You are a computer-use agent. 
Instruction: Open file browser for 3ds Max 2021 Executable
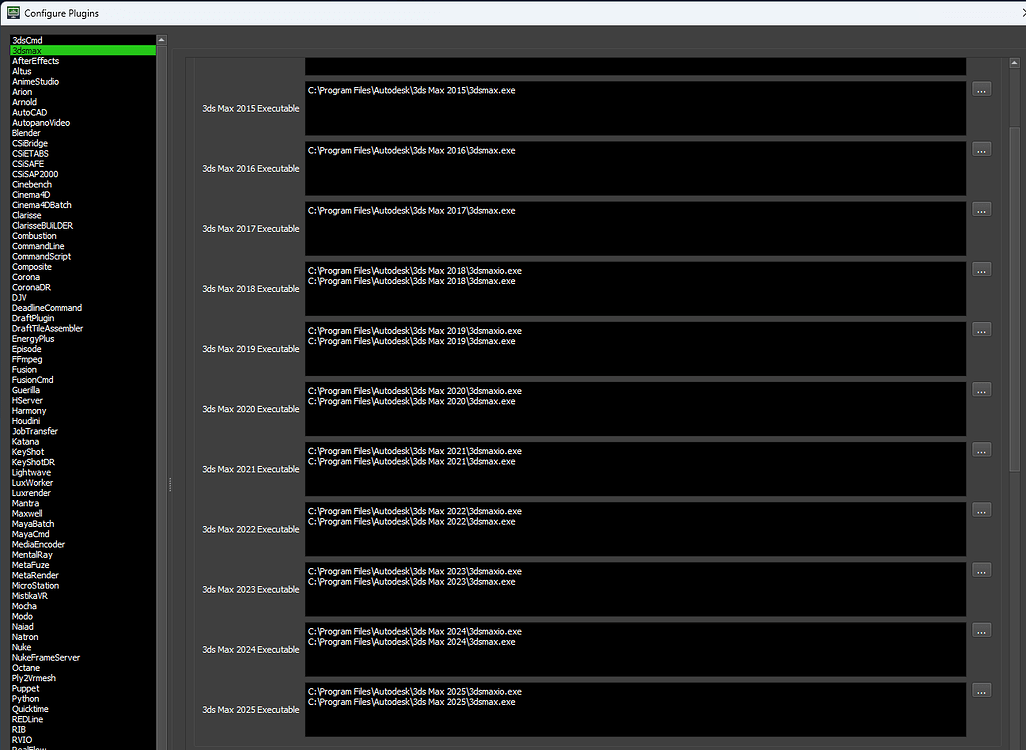point(981,450)
